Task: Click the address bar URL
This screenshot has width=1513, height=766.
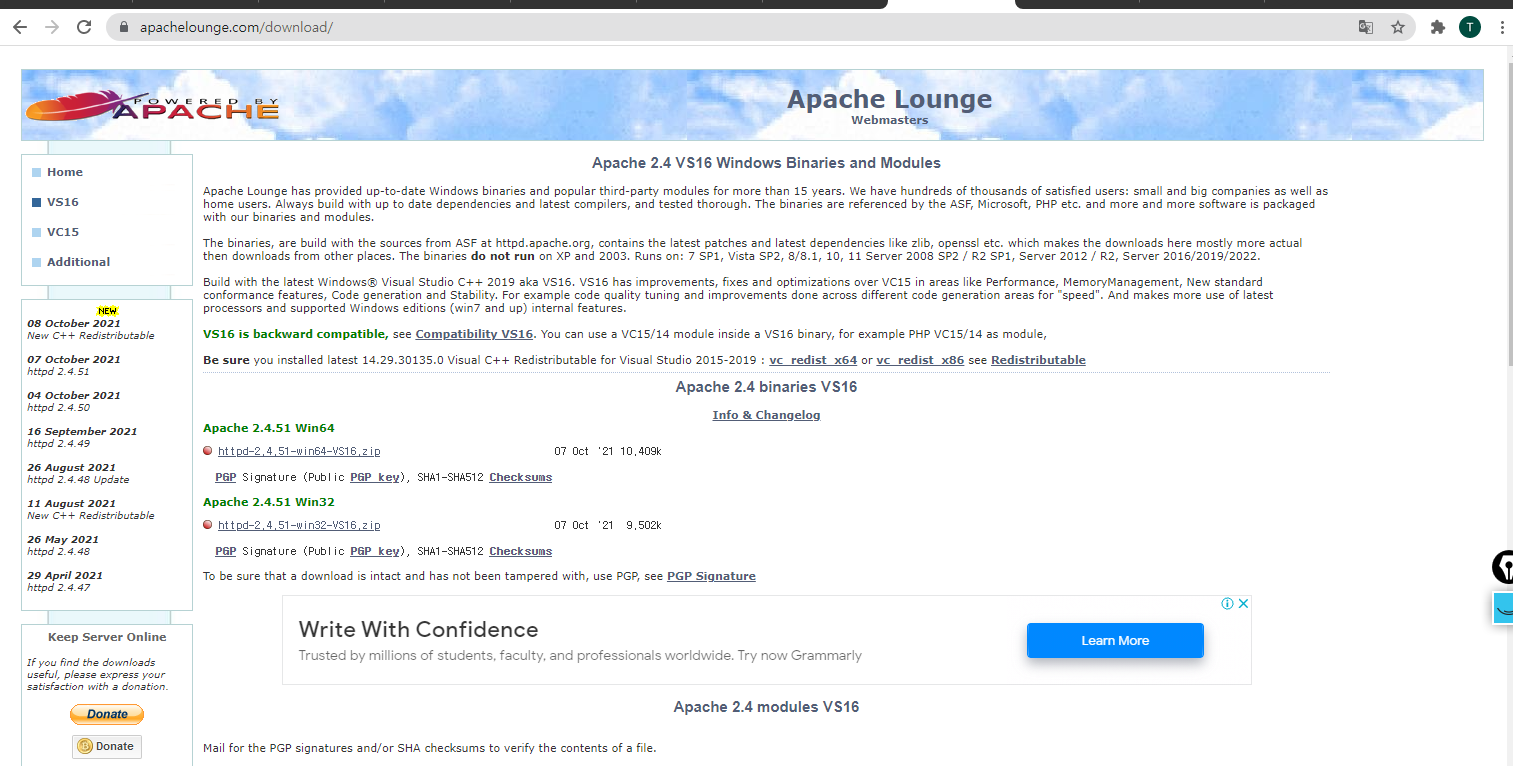Action: tap(236, 27)
